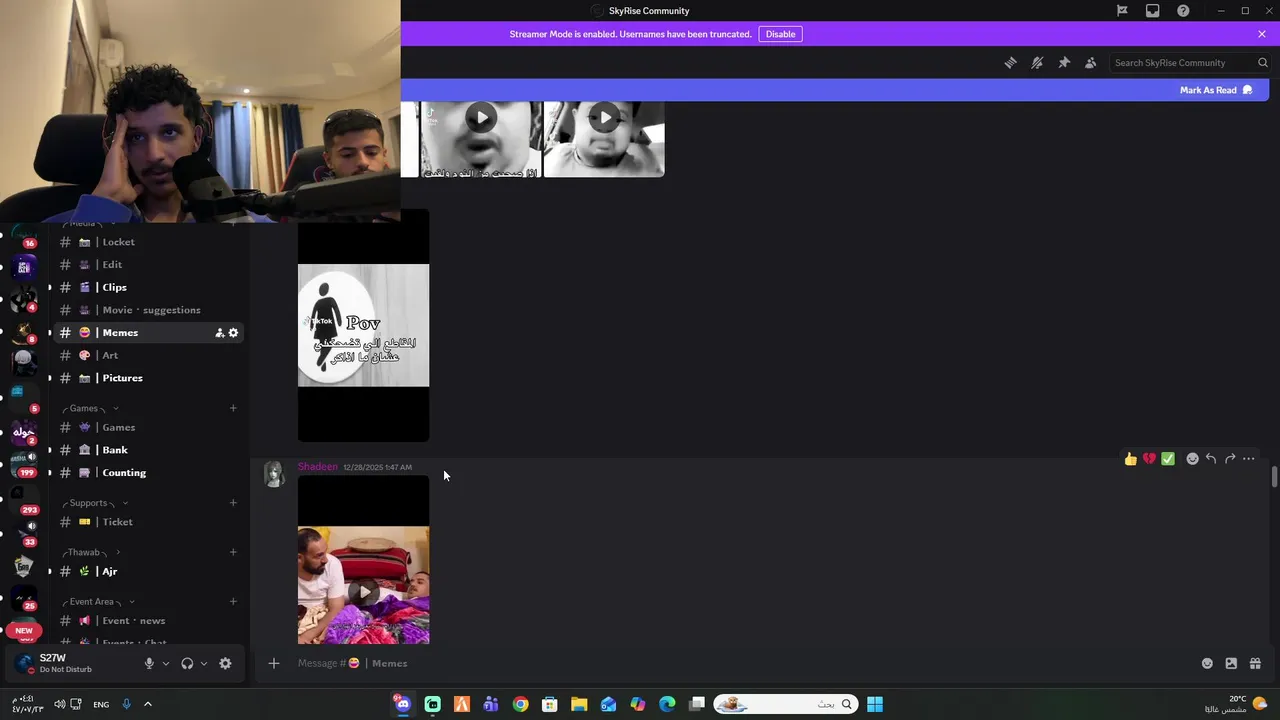Image resolution: width=1280 pixels, height=720 pixels.
Task: Open more options on message
Action: [1249, 459]
